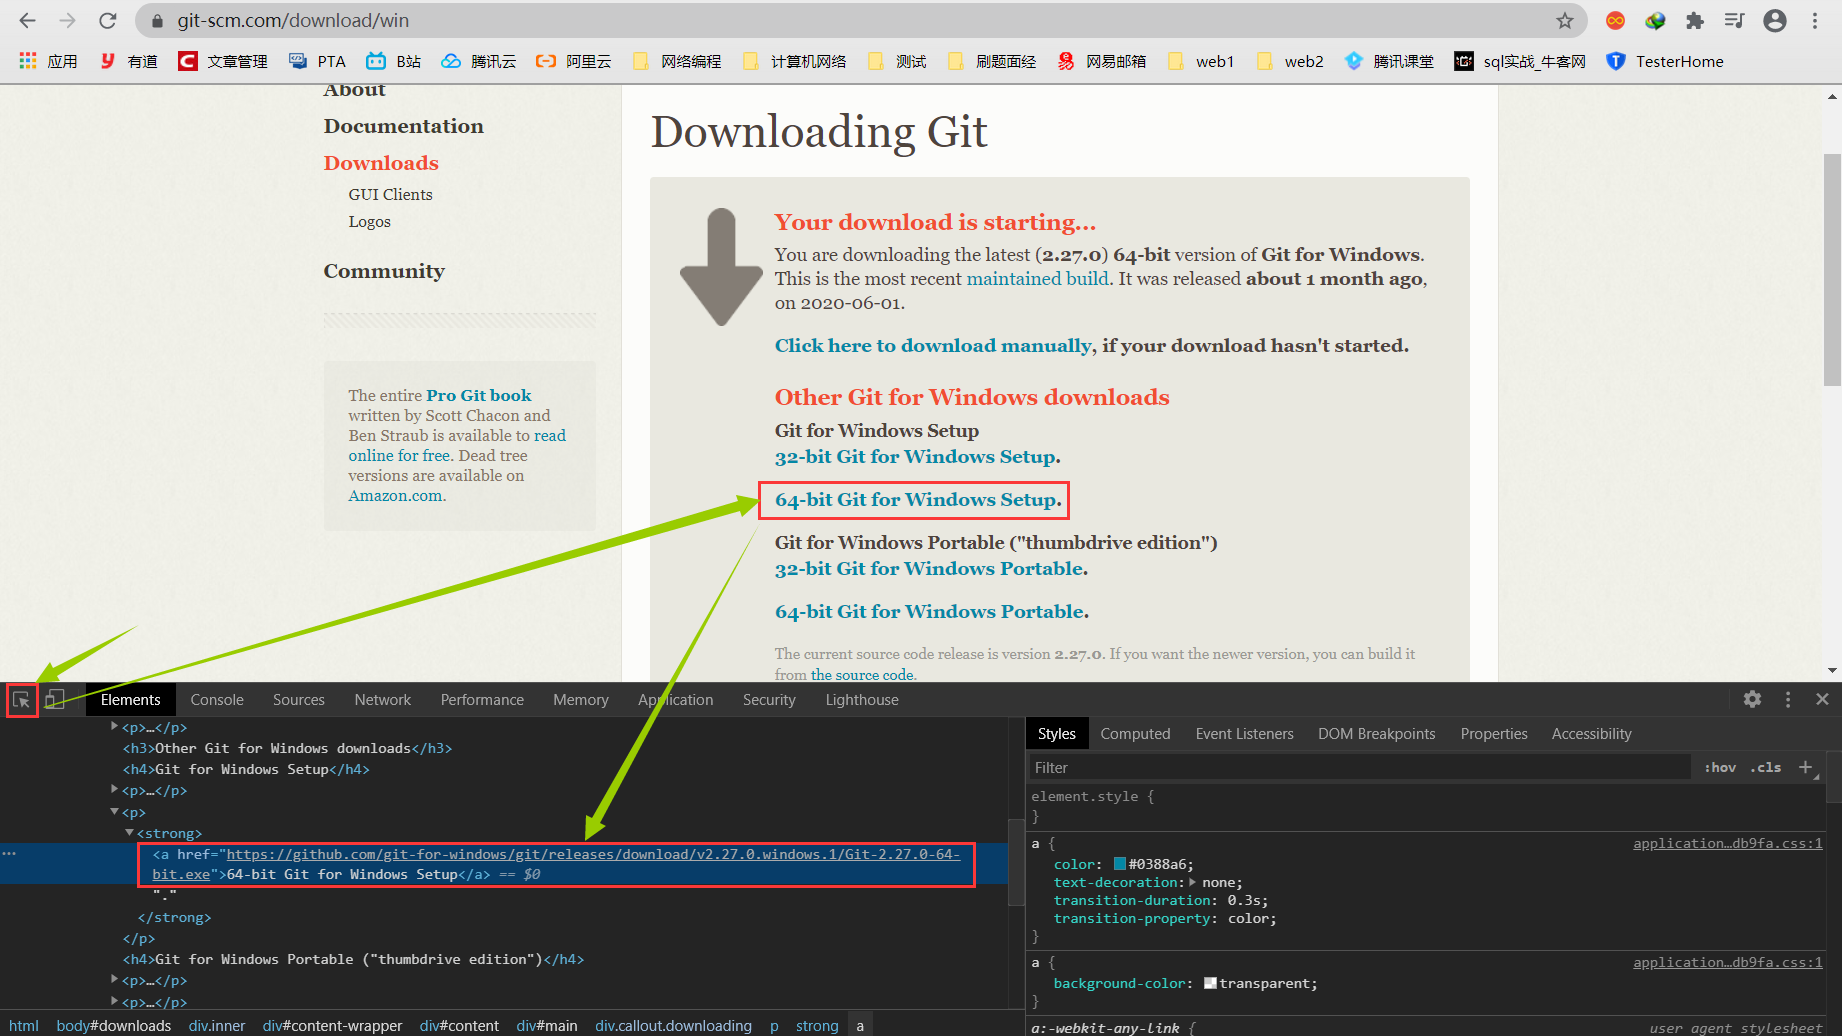Open the web2 bookmark folder

[1290, 61]
